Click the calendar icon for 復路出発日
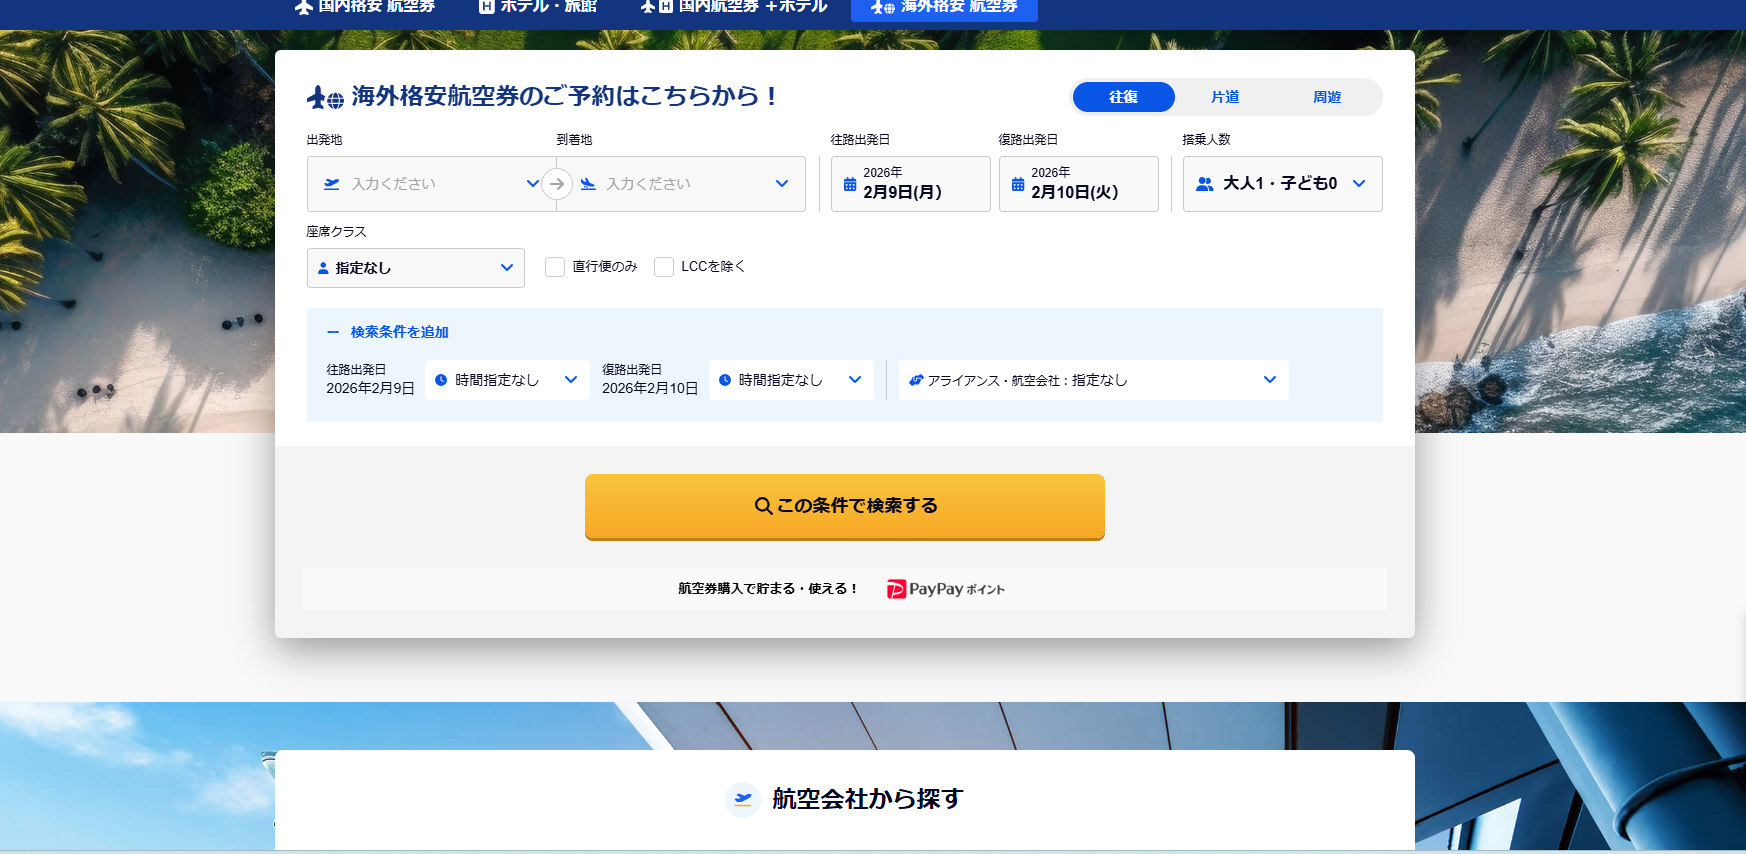 pyautogui.click(x=1018, y=184)
